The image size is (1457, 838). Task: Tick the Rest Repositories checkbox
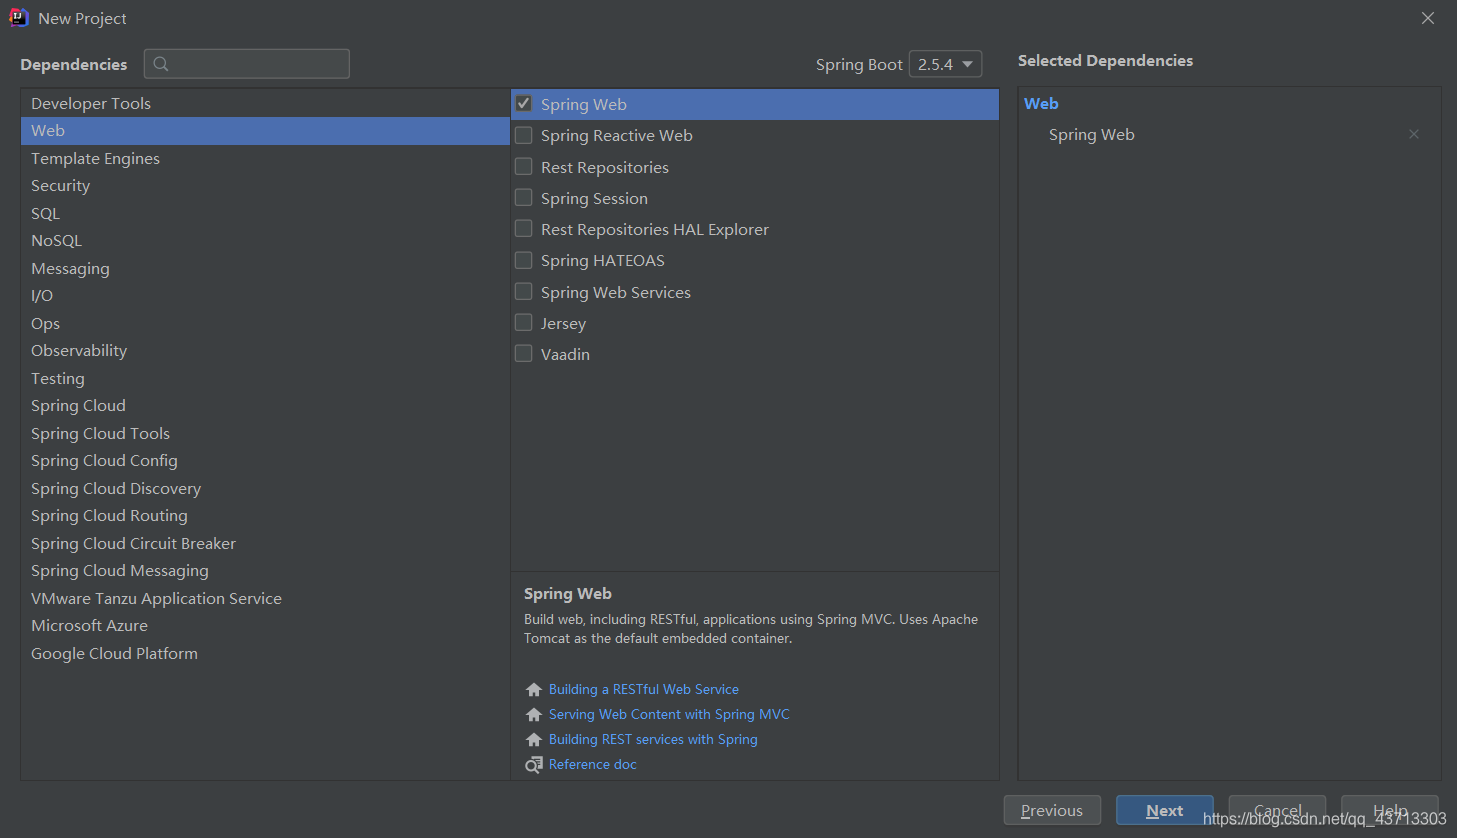click(x=523, y=166)
